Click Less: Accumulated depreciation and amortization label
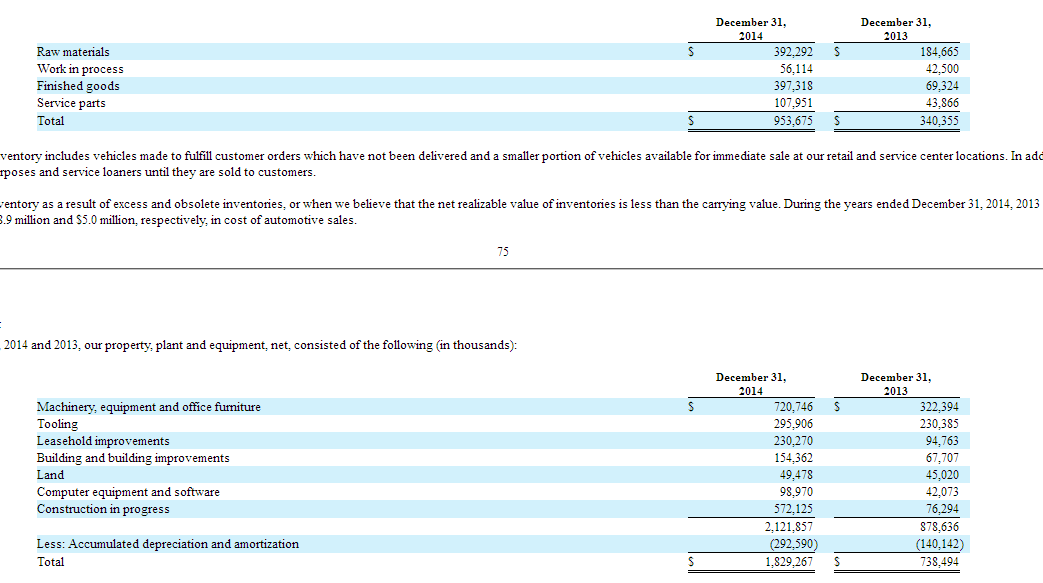The height and width of the screenshot is (583, 1043). point(167,544)
